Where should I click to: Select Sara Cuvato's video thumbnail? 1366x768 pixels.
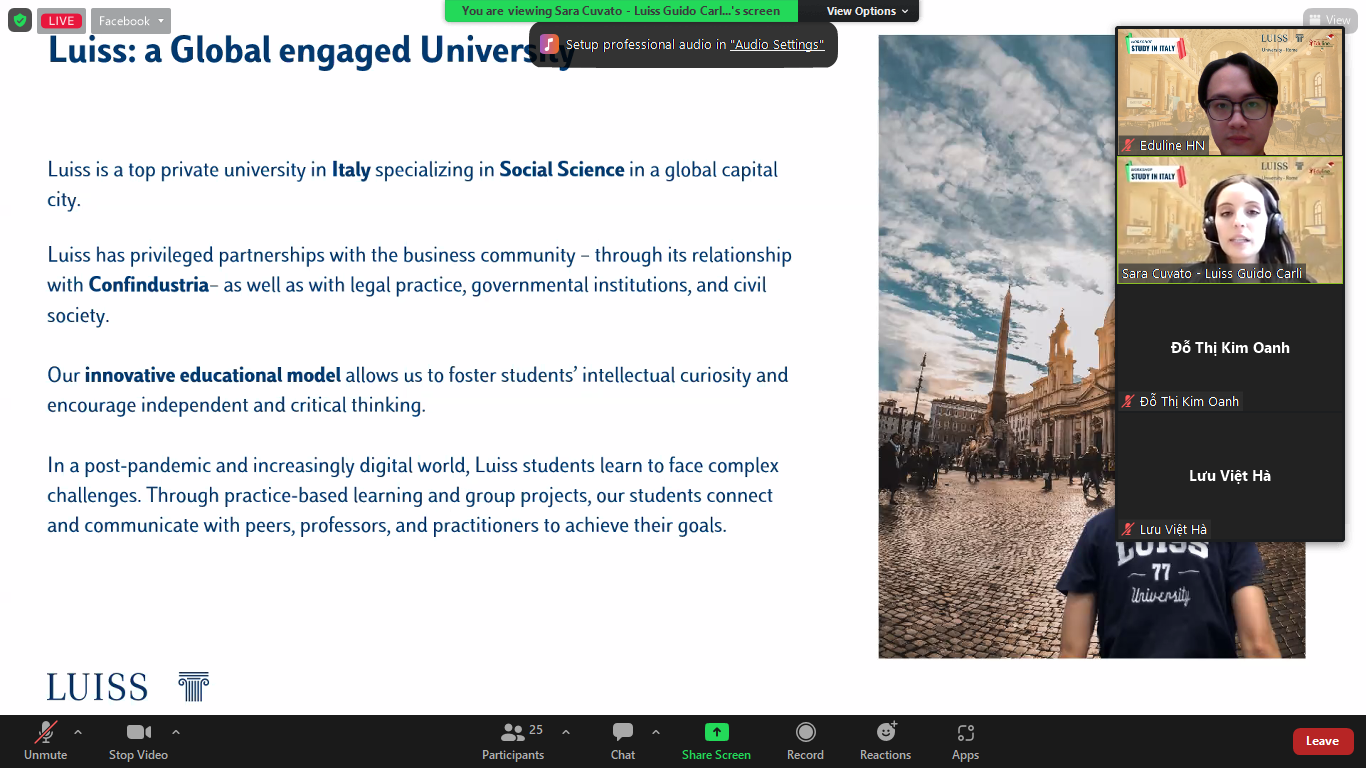tap(1229, 220)
